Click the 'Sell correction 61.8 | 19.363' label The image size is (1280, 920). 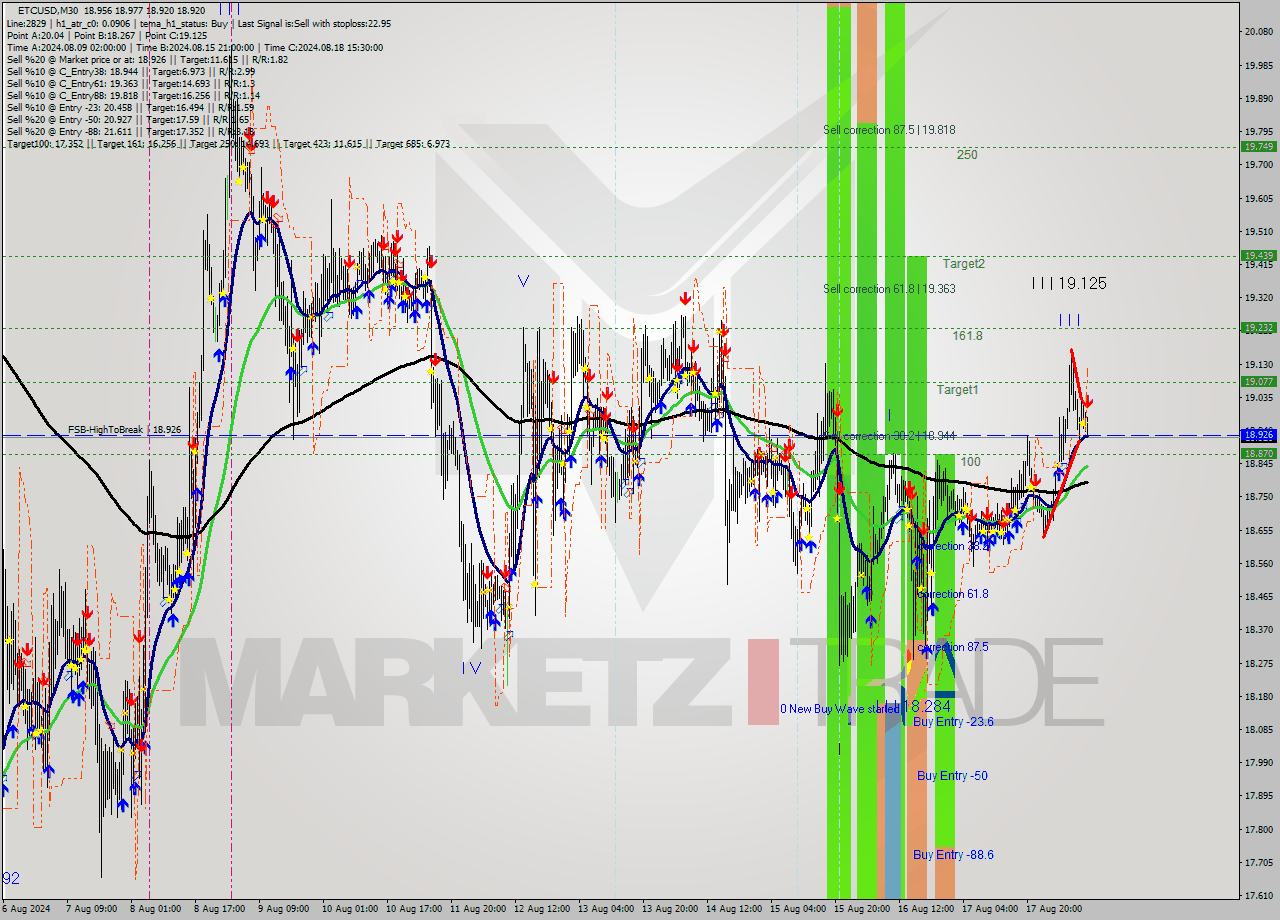click(889, 289)
